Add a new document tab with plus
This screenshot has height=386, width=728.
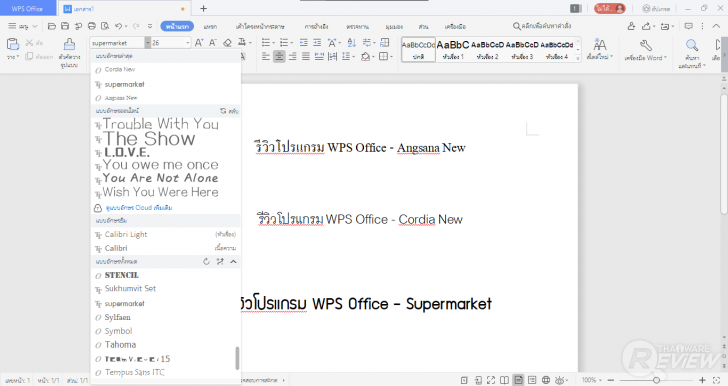tap(203, 8)
